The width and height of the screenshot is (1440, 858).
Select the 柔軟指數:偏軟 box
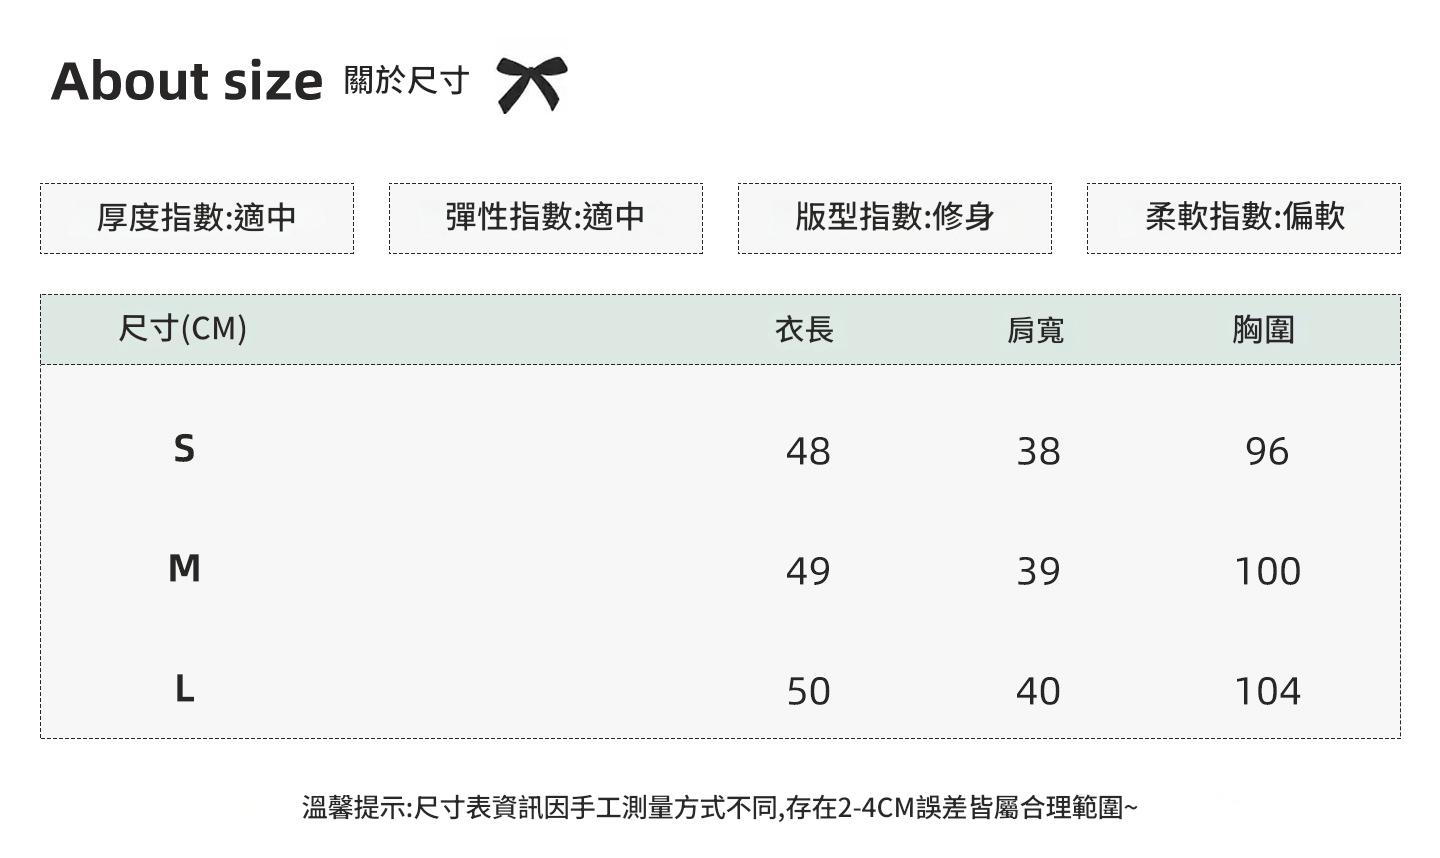pyautogui.click(x=1243, y=218)
